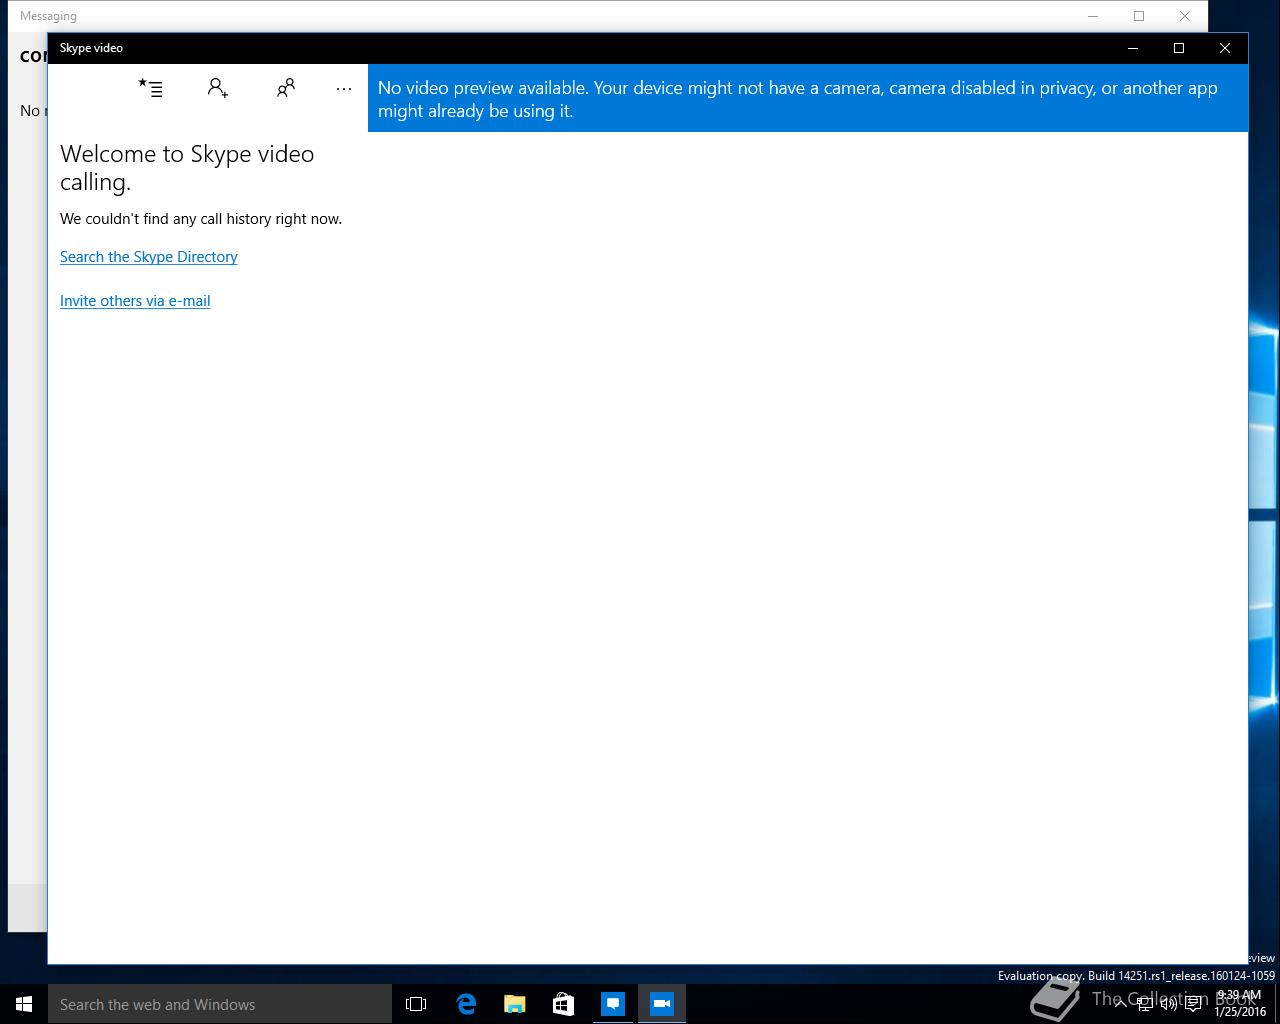Viewport: 1280px width, 1024px height.
Task: Click the couldn't find any call history text
Action: coord(201,219)
